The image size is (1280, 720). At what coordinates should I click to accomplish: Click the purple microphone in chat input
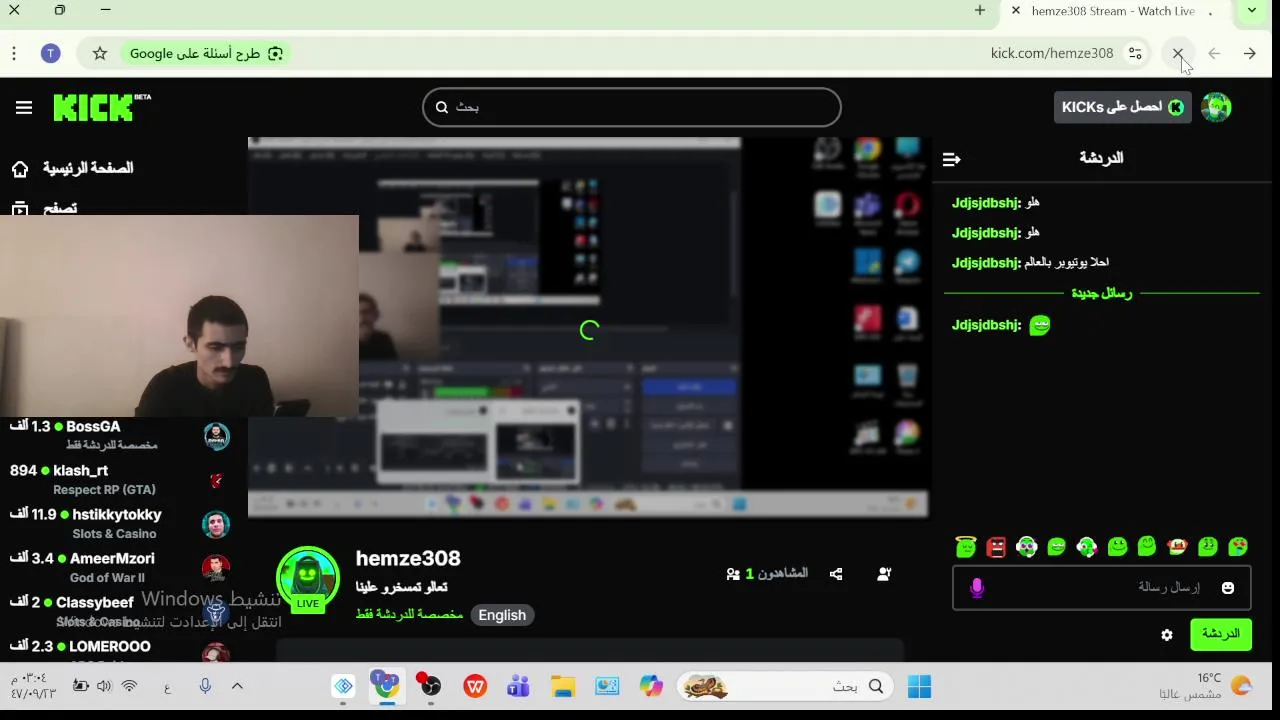[x=977, y=588]
